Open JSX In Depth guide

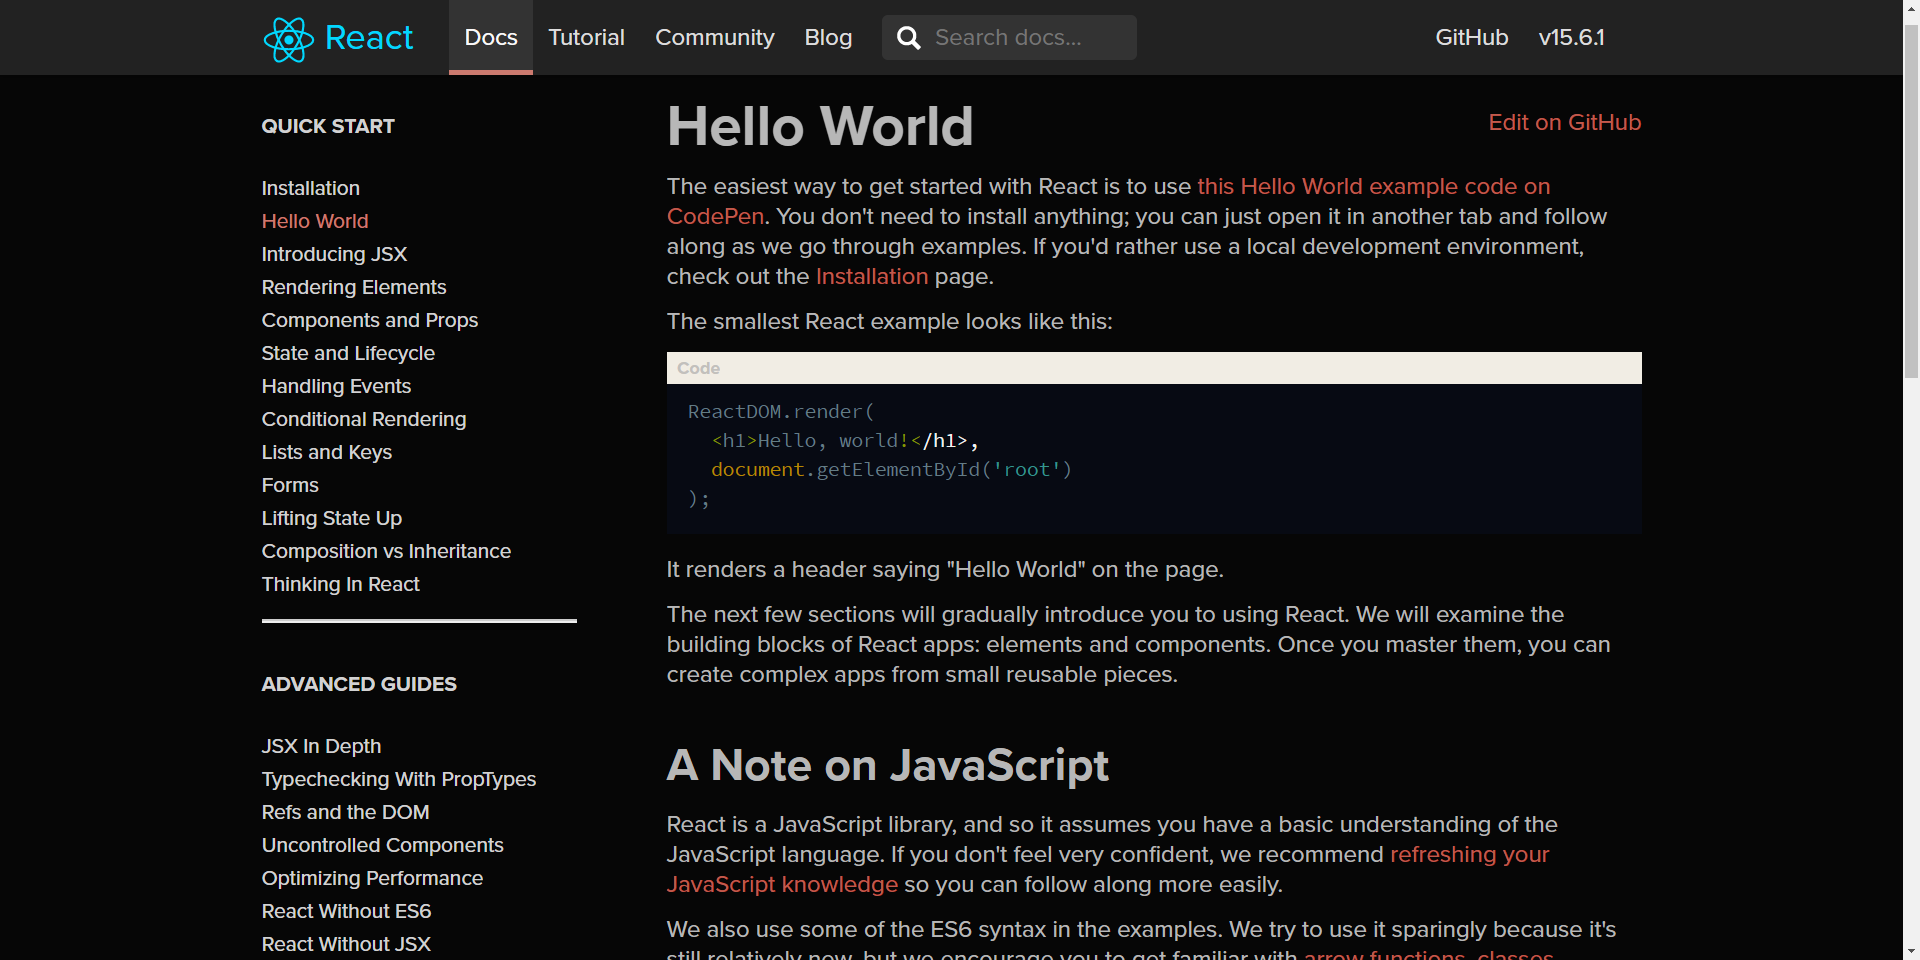[x=321, y=746]
